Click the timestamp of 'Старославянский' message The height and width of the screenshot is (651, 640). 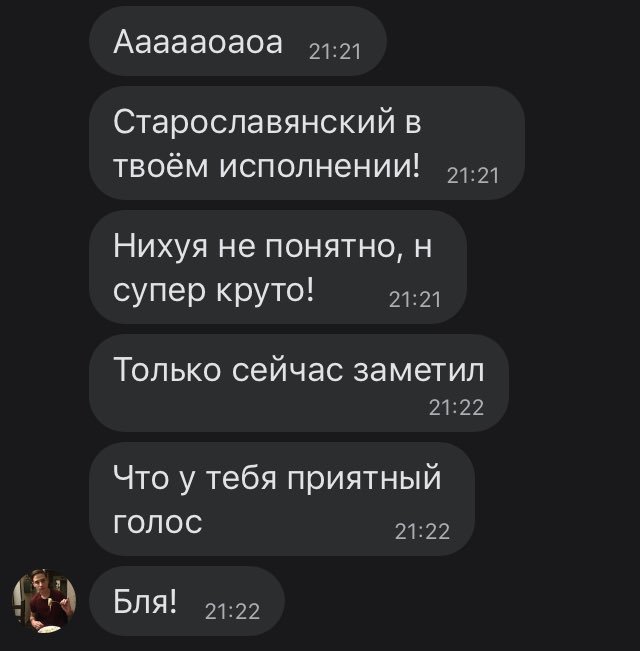pos(473,176)
